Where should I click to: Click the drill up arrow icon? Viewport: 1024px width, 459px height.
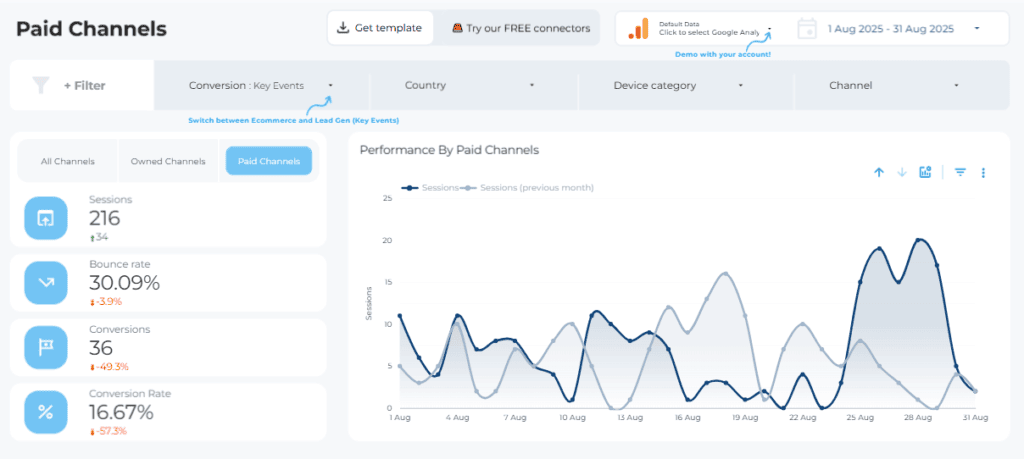click(879, 172)
